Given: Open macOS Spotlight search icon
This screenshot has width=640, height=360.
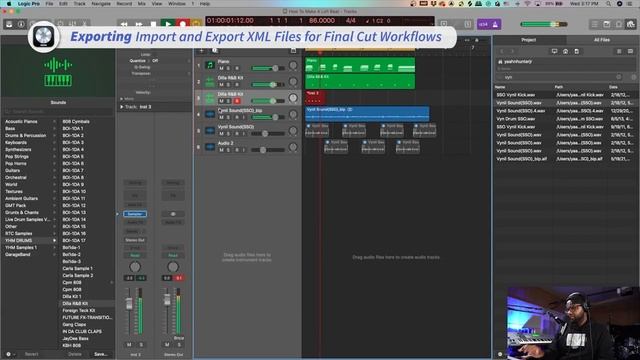Looking at the screenshot, I should point(608,4).
